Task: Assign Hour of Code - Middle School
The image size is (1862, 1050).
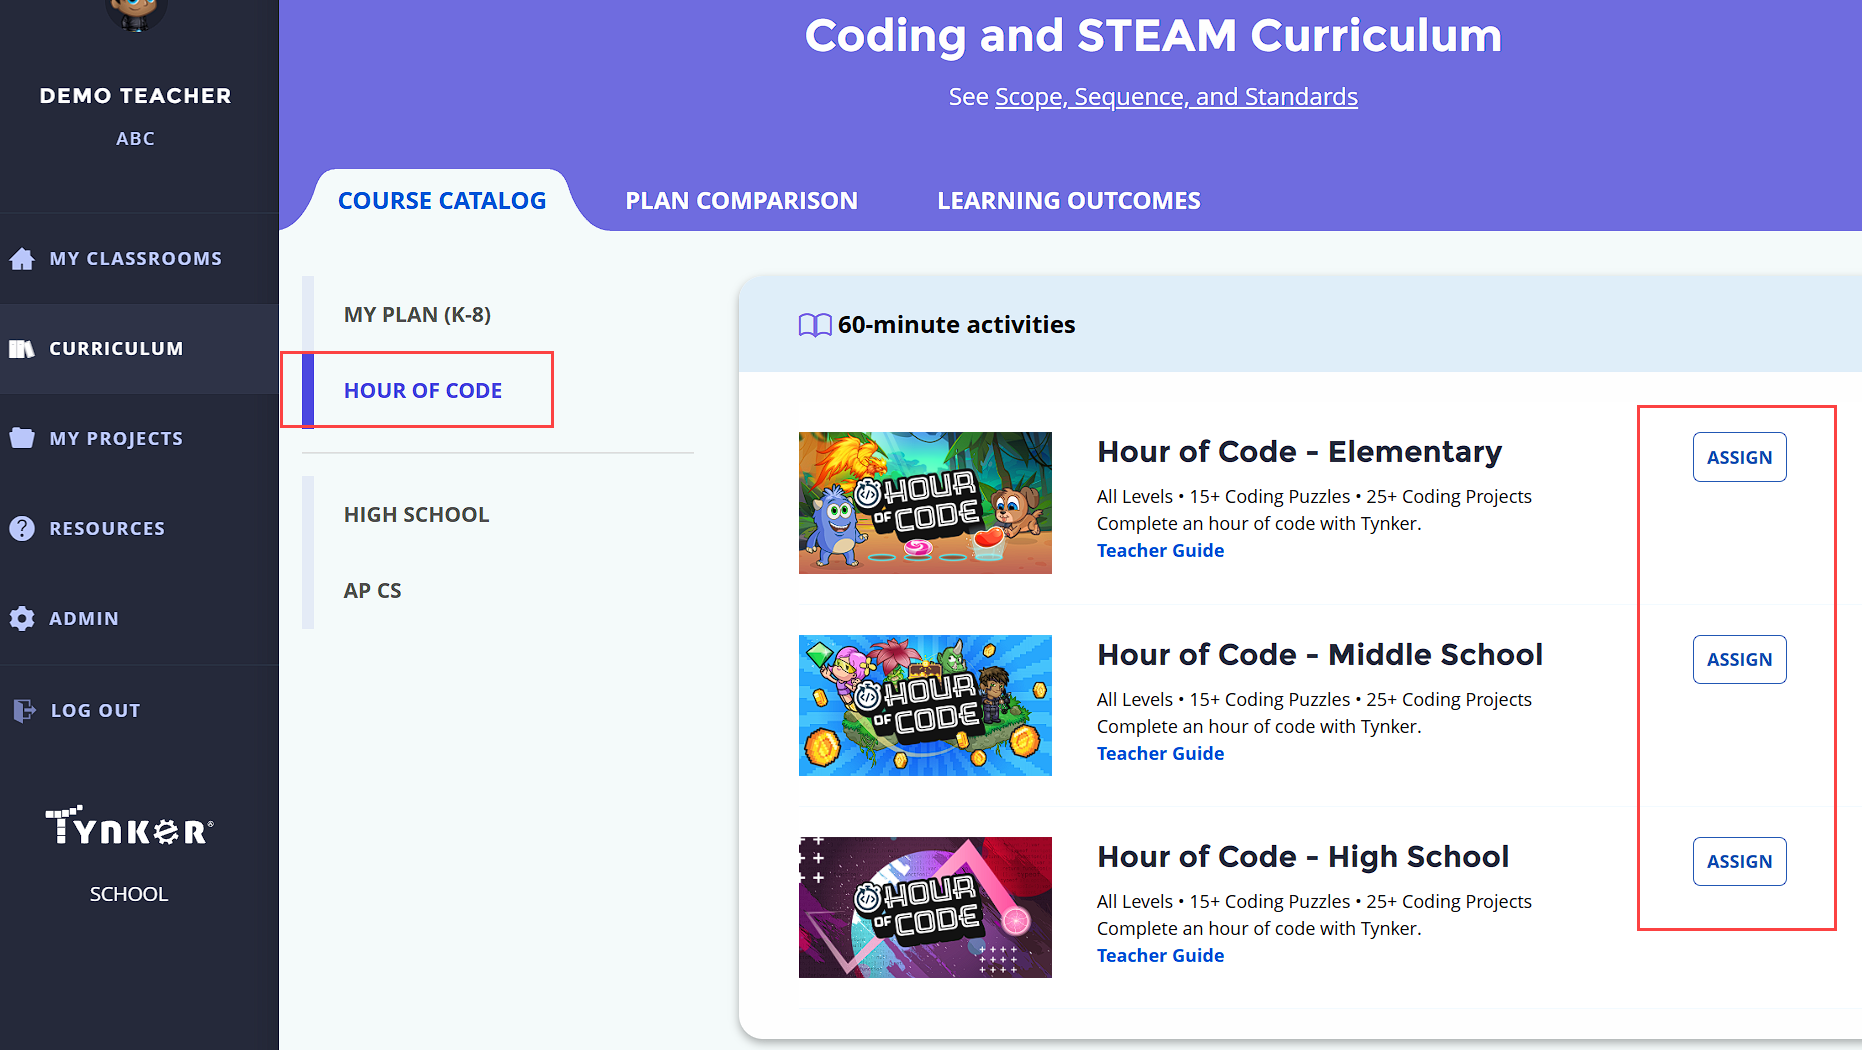Action: point(1739,660)
